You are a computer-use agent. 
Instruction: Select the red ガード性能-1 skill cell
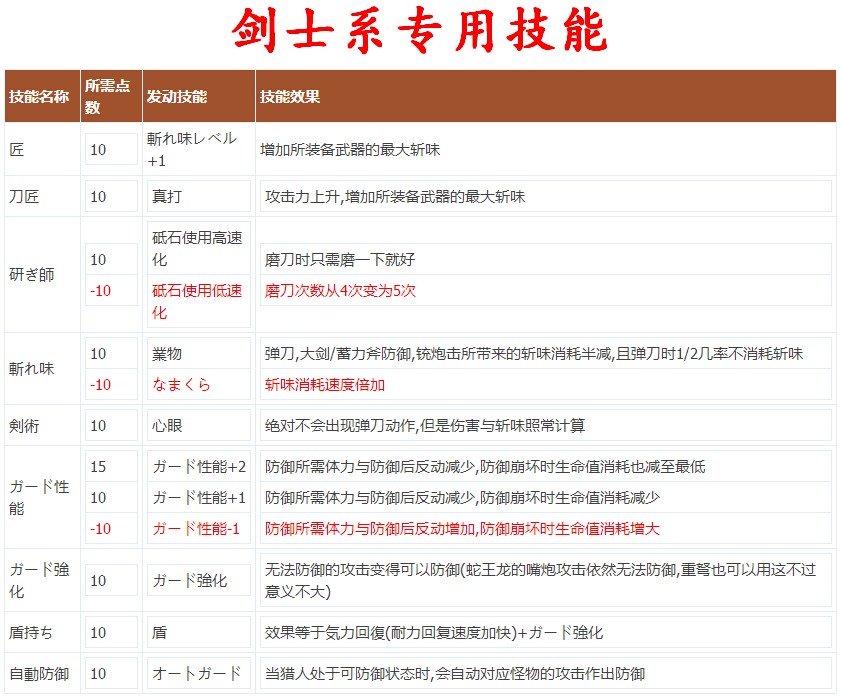pyautogui.click(x=199, y=528)
